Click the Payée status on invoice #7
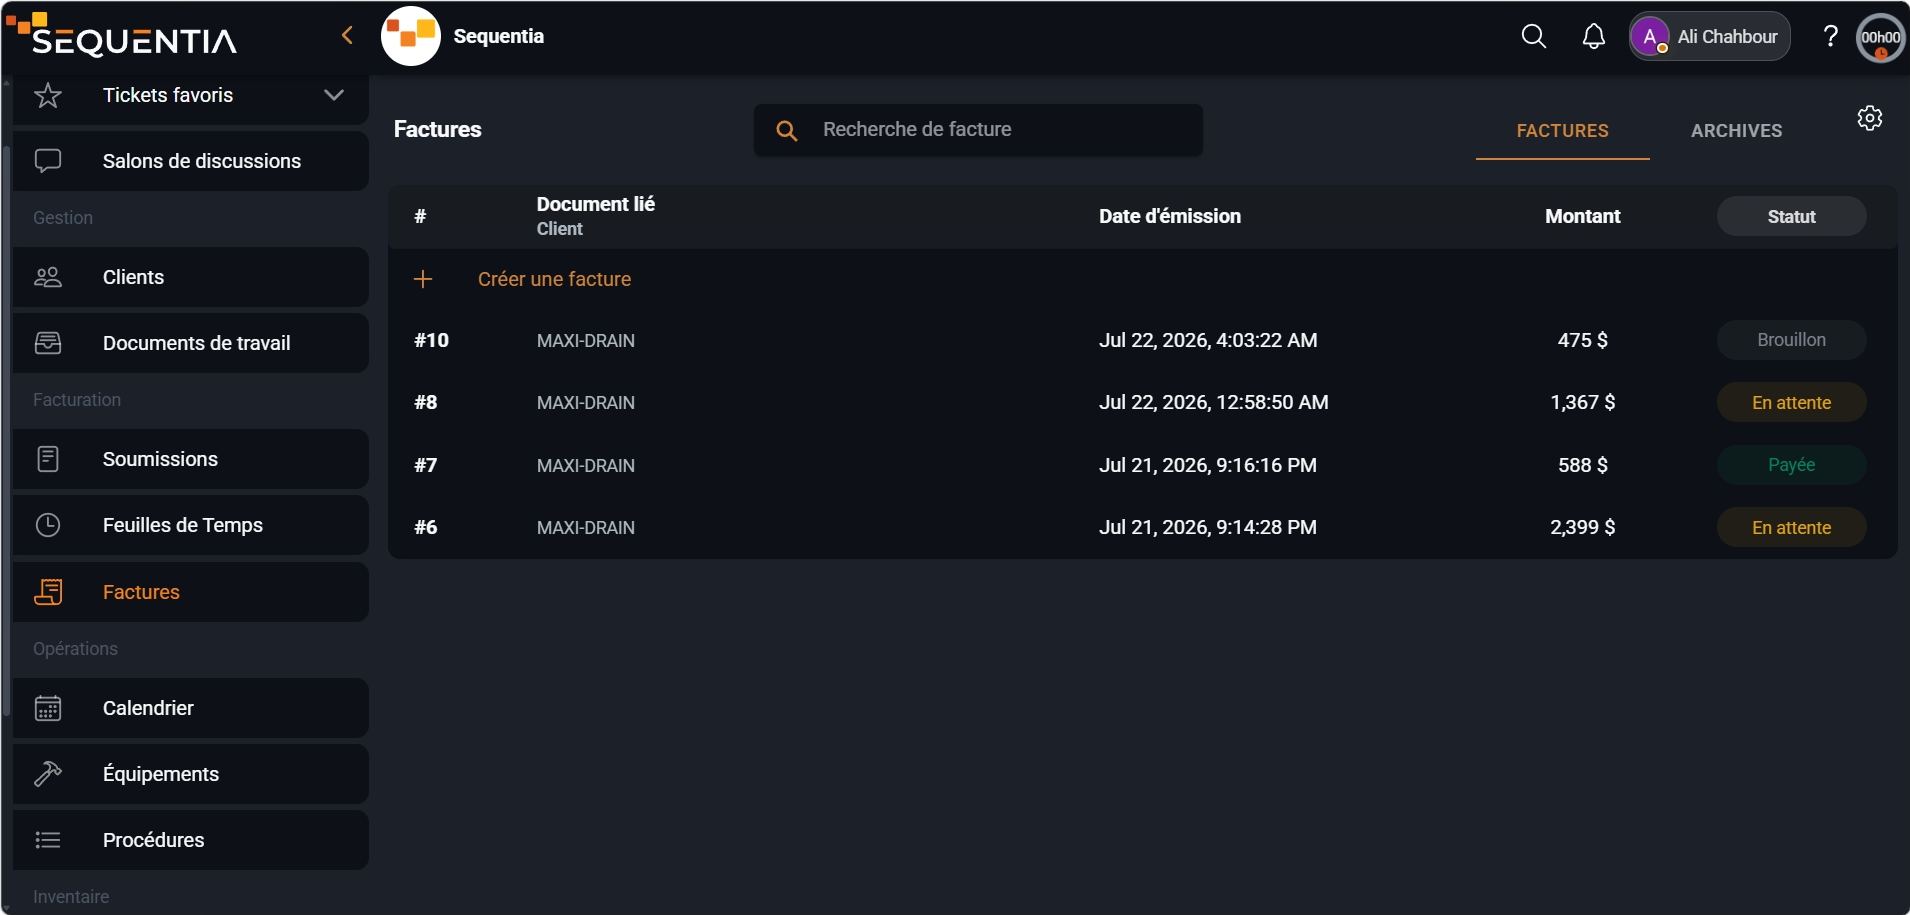 coord(1791,465)
